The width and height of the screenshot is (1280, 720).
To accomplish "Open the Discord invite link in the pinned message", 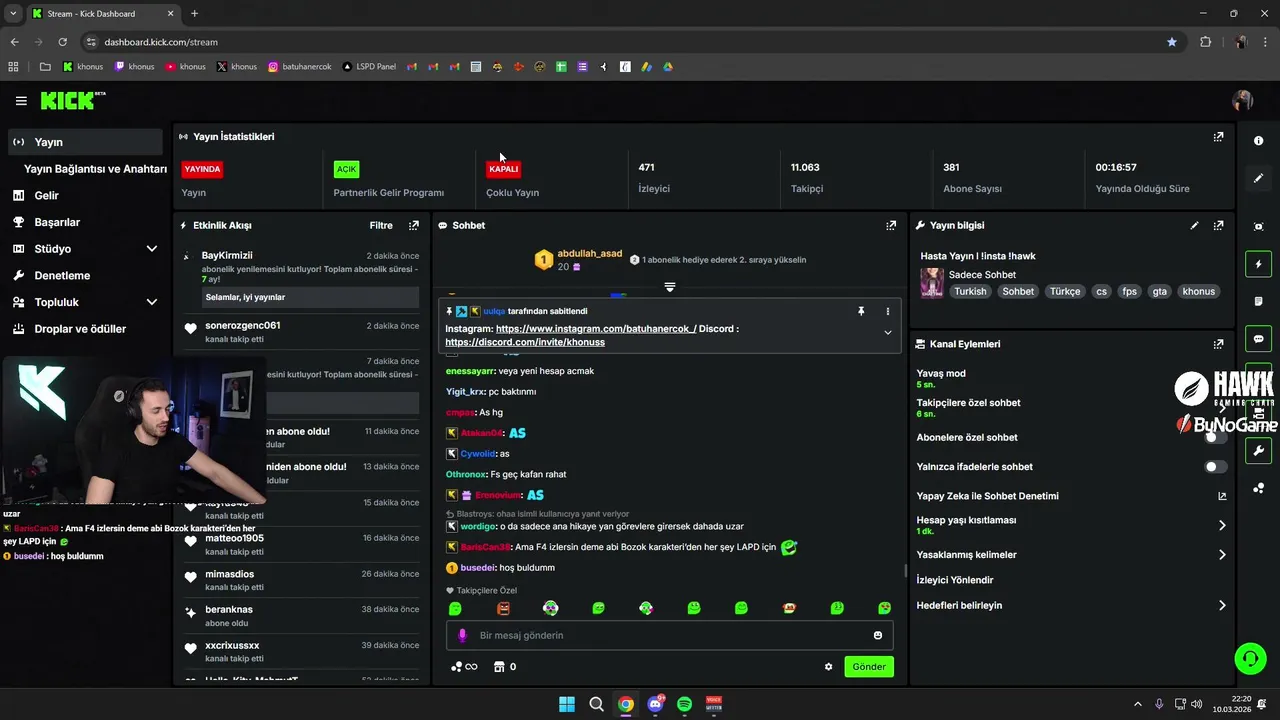I will pyautogui.click(x=525, y=342).
